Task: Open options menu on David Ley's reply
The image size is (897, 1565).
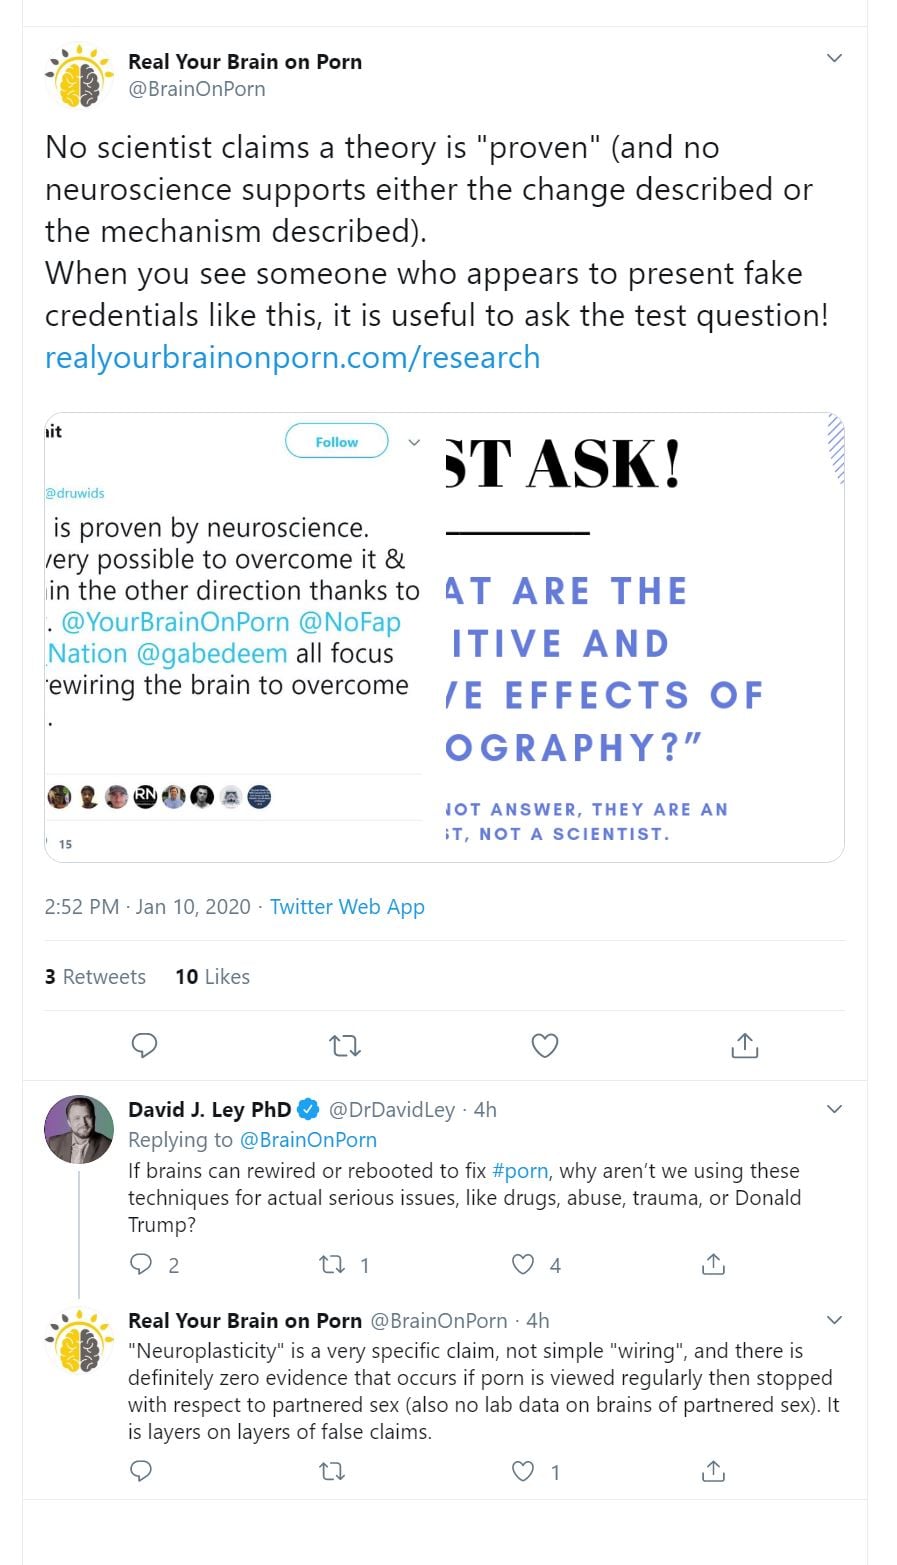Action: point(834,1109)
